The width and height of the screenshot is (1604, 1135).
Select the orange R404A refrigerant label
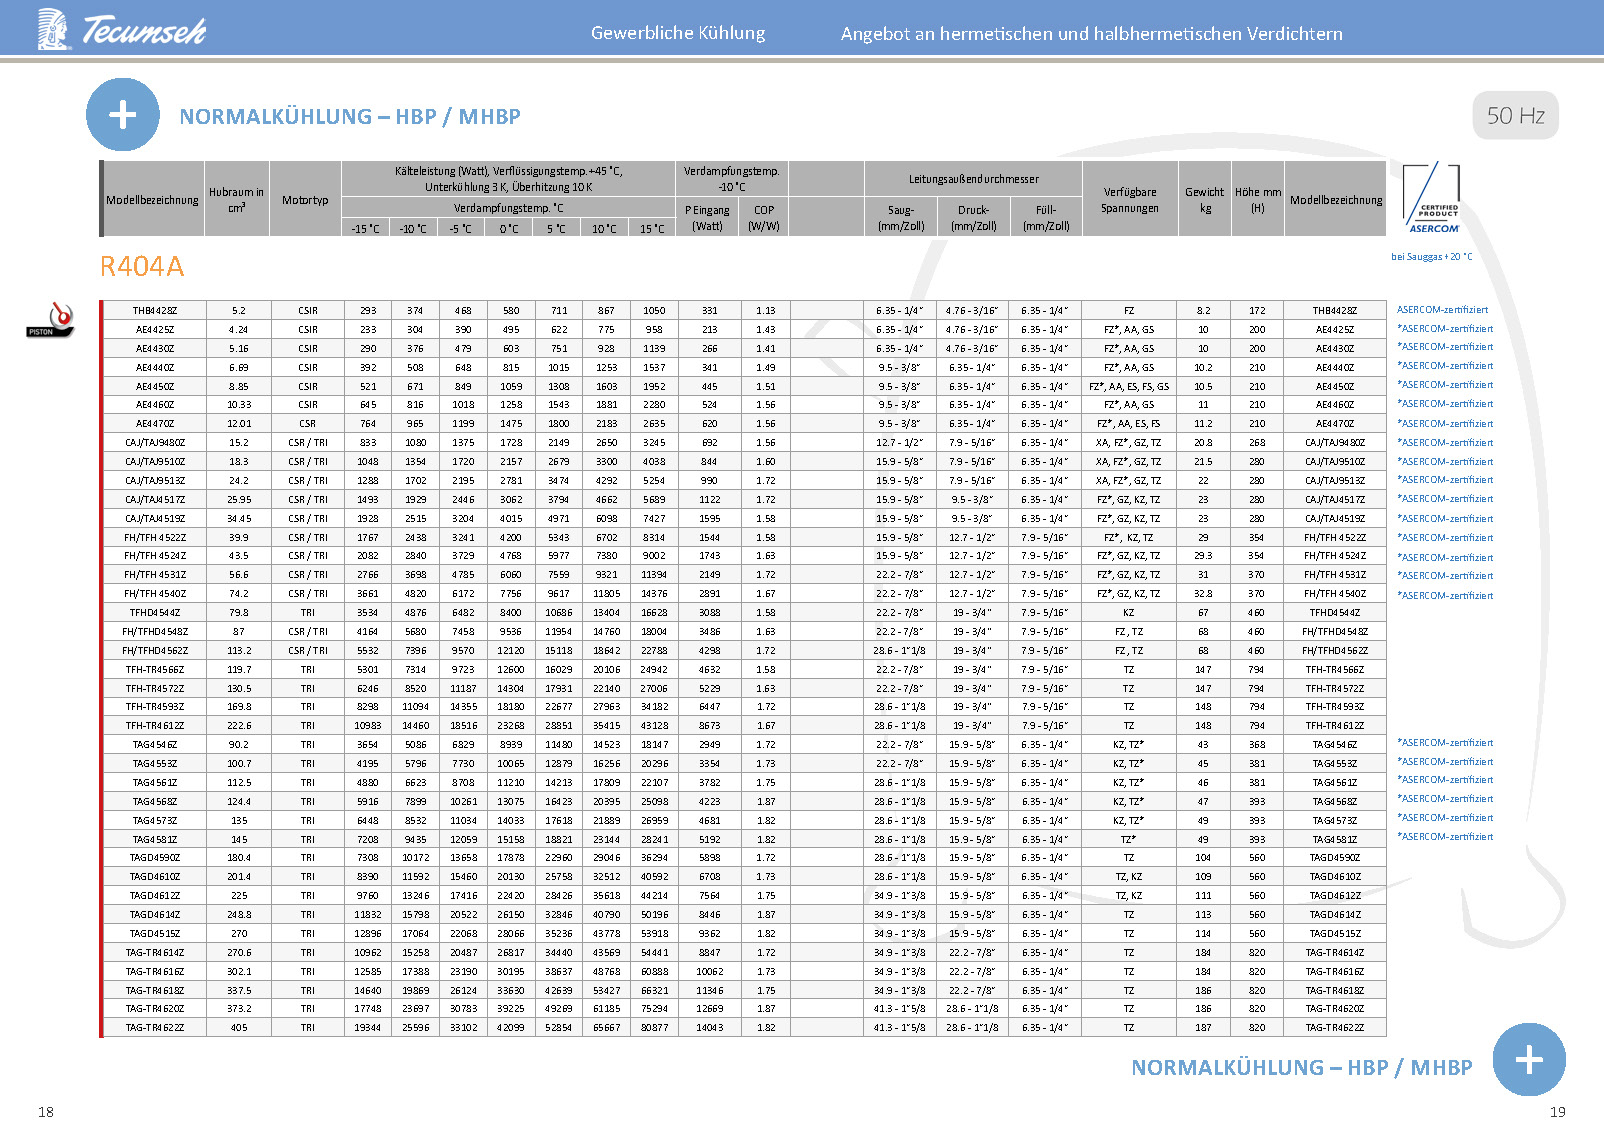pyautogui.click(x=142, y=267)
